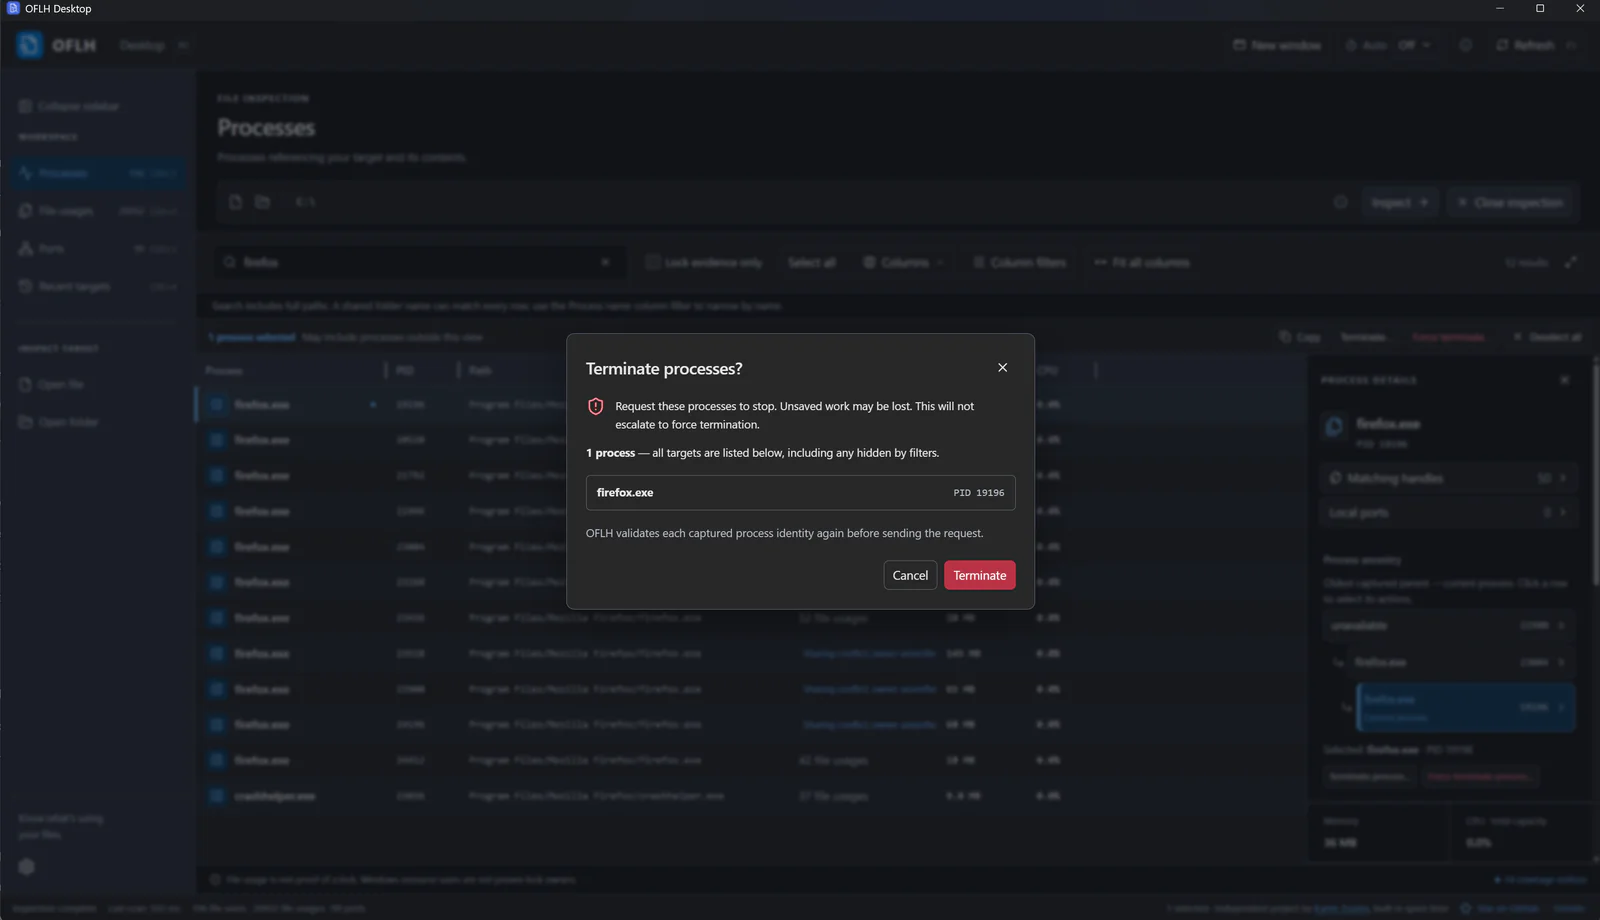
Task: Open the Columns dropdown
Action: (x=904, y=262)
